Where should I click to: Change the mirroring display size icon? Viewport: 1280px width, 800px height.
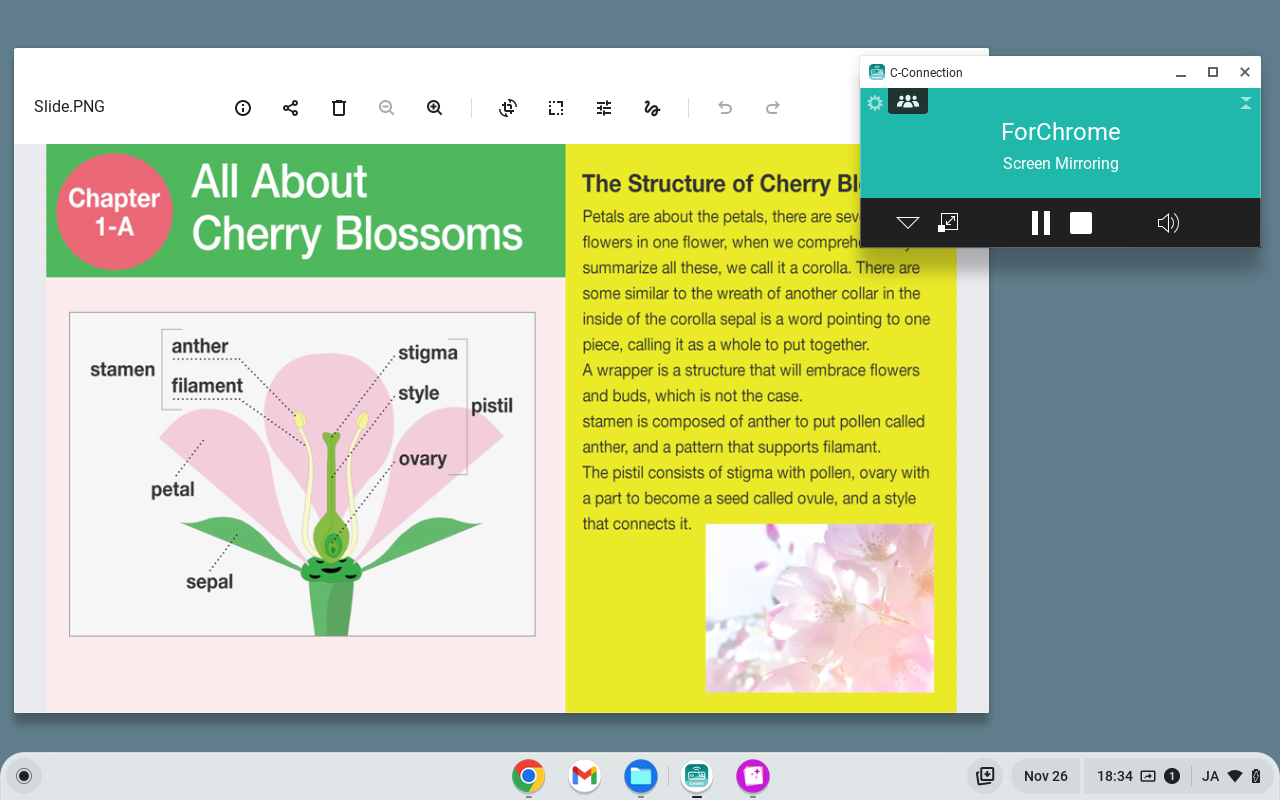tap(948, 222)
